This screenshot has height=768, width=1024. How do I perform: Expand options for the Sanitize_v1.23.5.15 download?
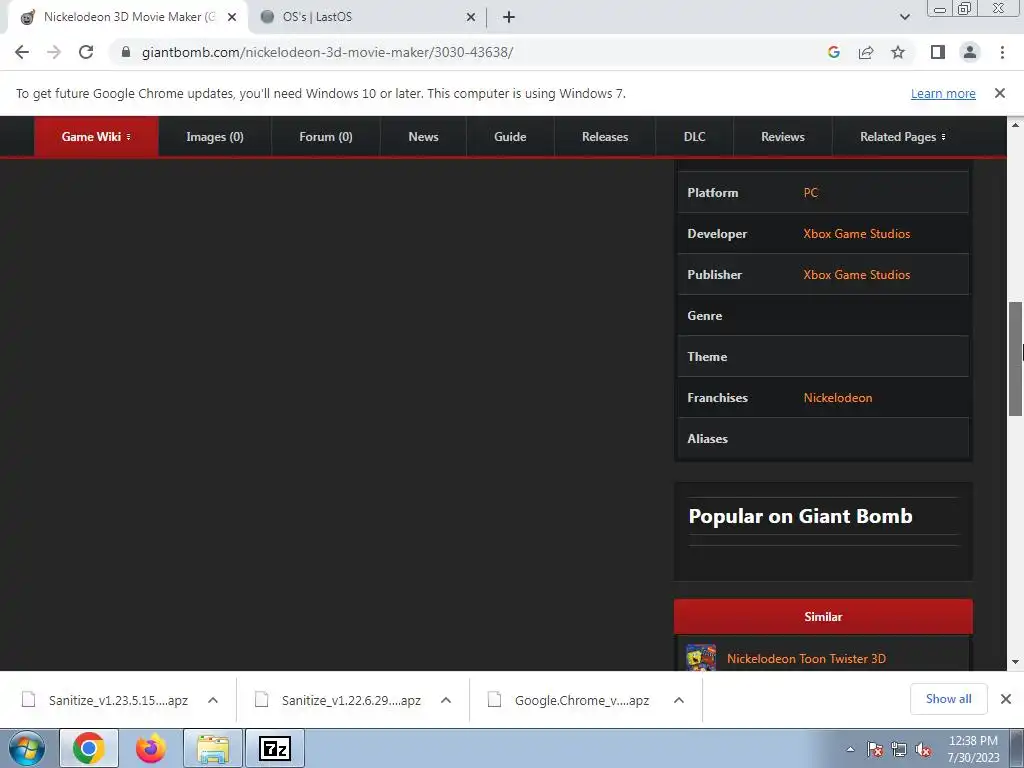point(213,700)
